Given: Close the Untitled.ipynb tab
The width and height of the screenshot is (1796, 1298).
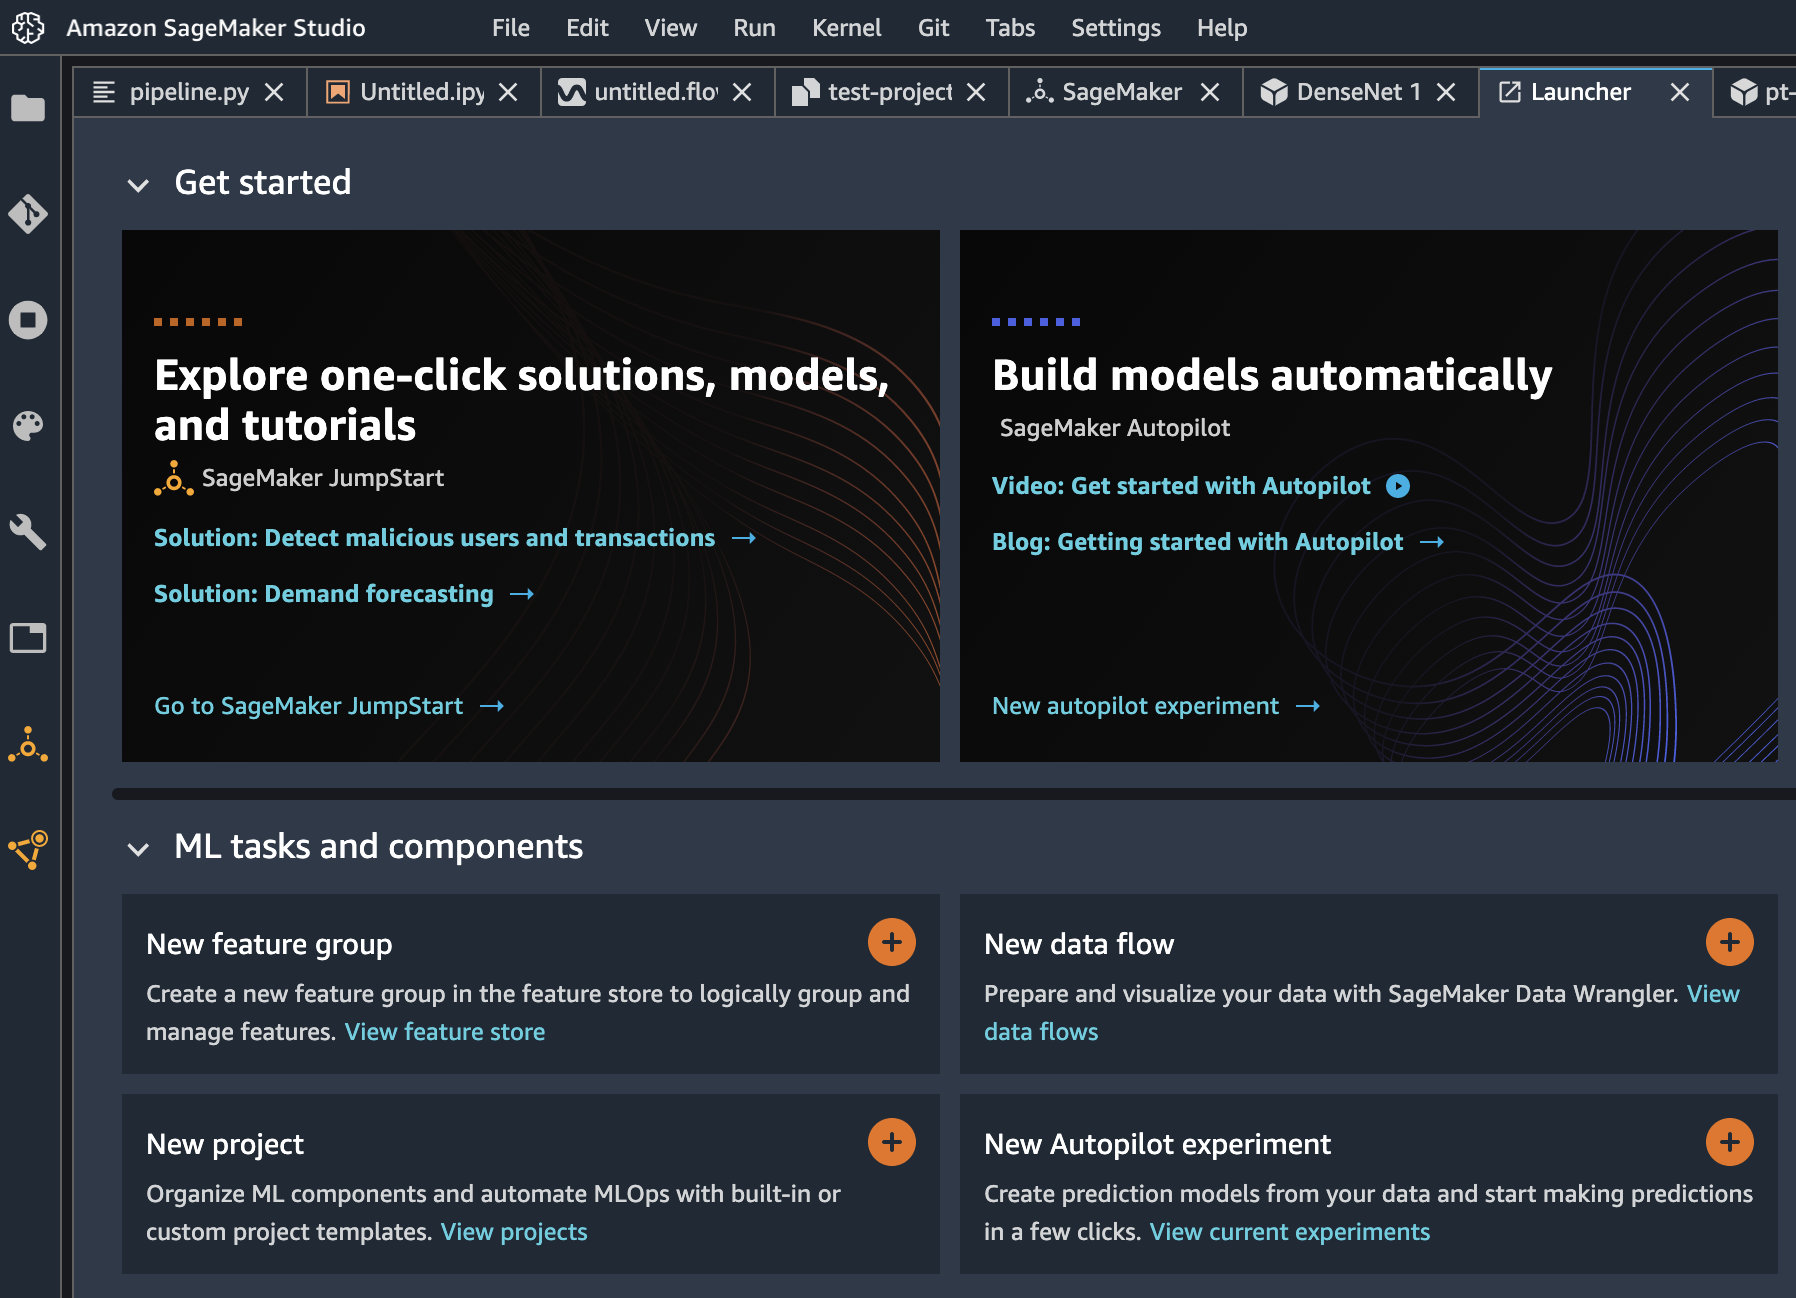Looking at the screenshot, I should [x=508, y=92].
